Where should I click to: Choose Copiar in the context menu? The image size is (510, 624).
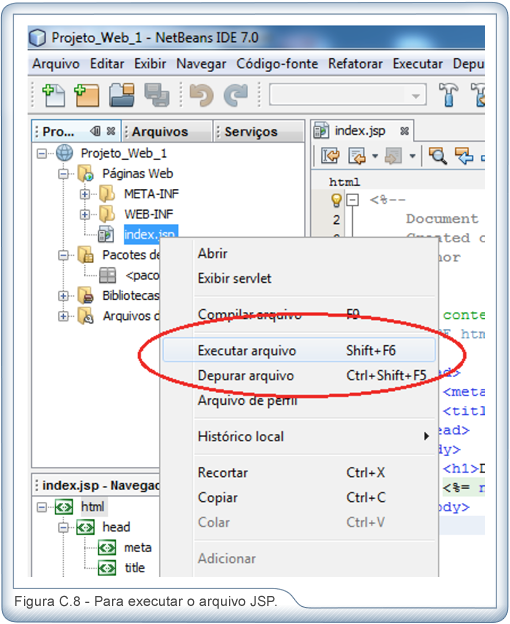pyautogui.click(x=299, y=497)
